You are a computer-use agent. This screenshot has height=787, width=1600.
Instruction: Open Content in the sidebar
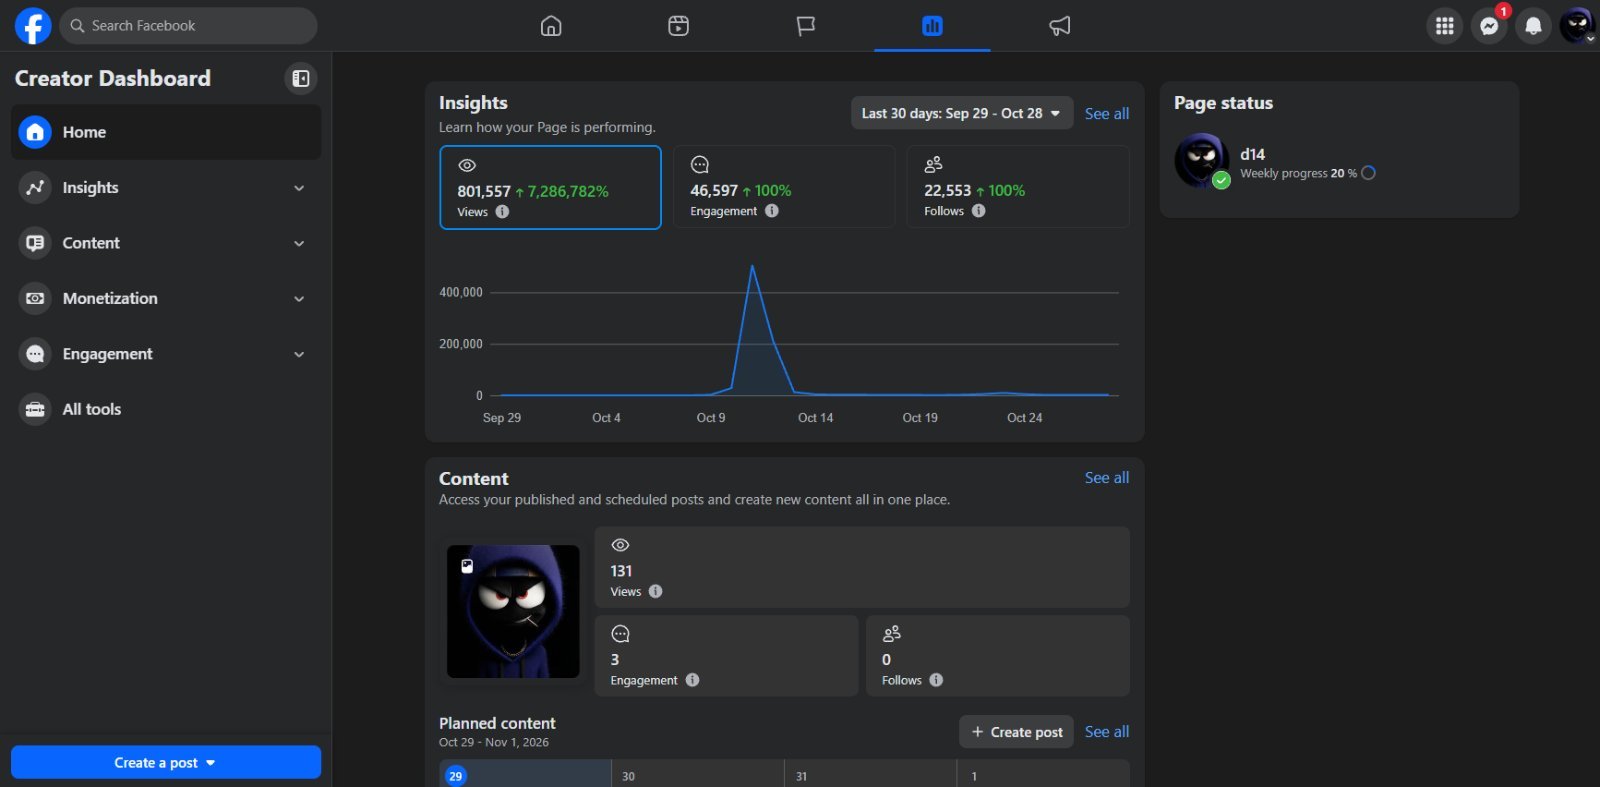click(x=166, y=243)
